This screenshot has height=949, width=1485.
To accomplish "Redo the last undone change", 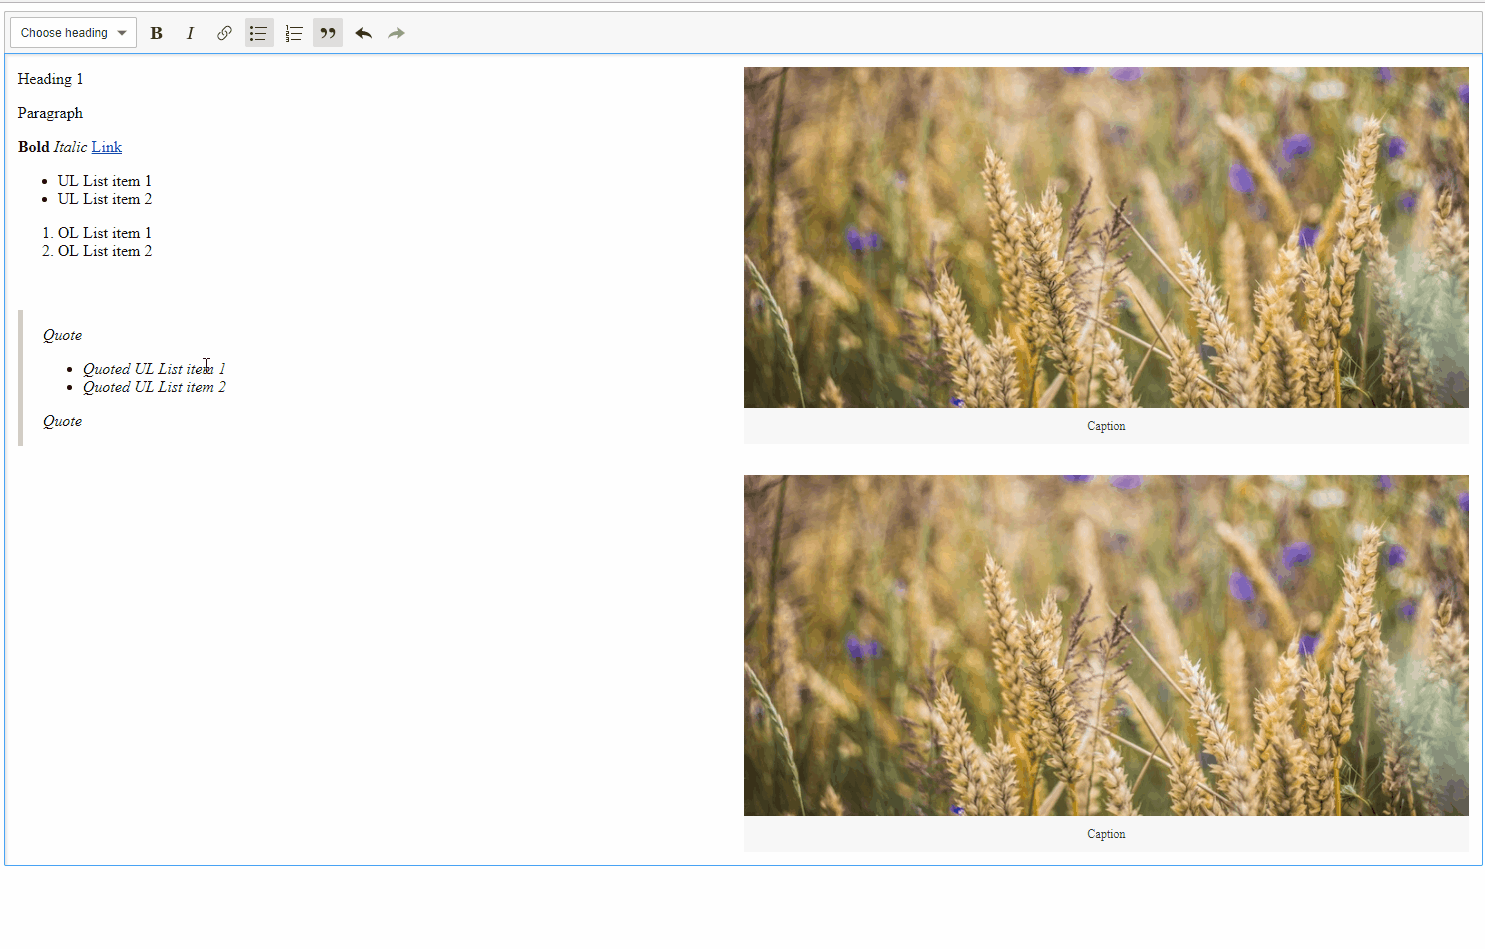I will (397, 33).
